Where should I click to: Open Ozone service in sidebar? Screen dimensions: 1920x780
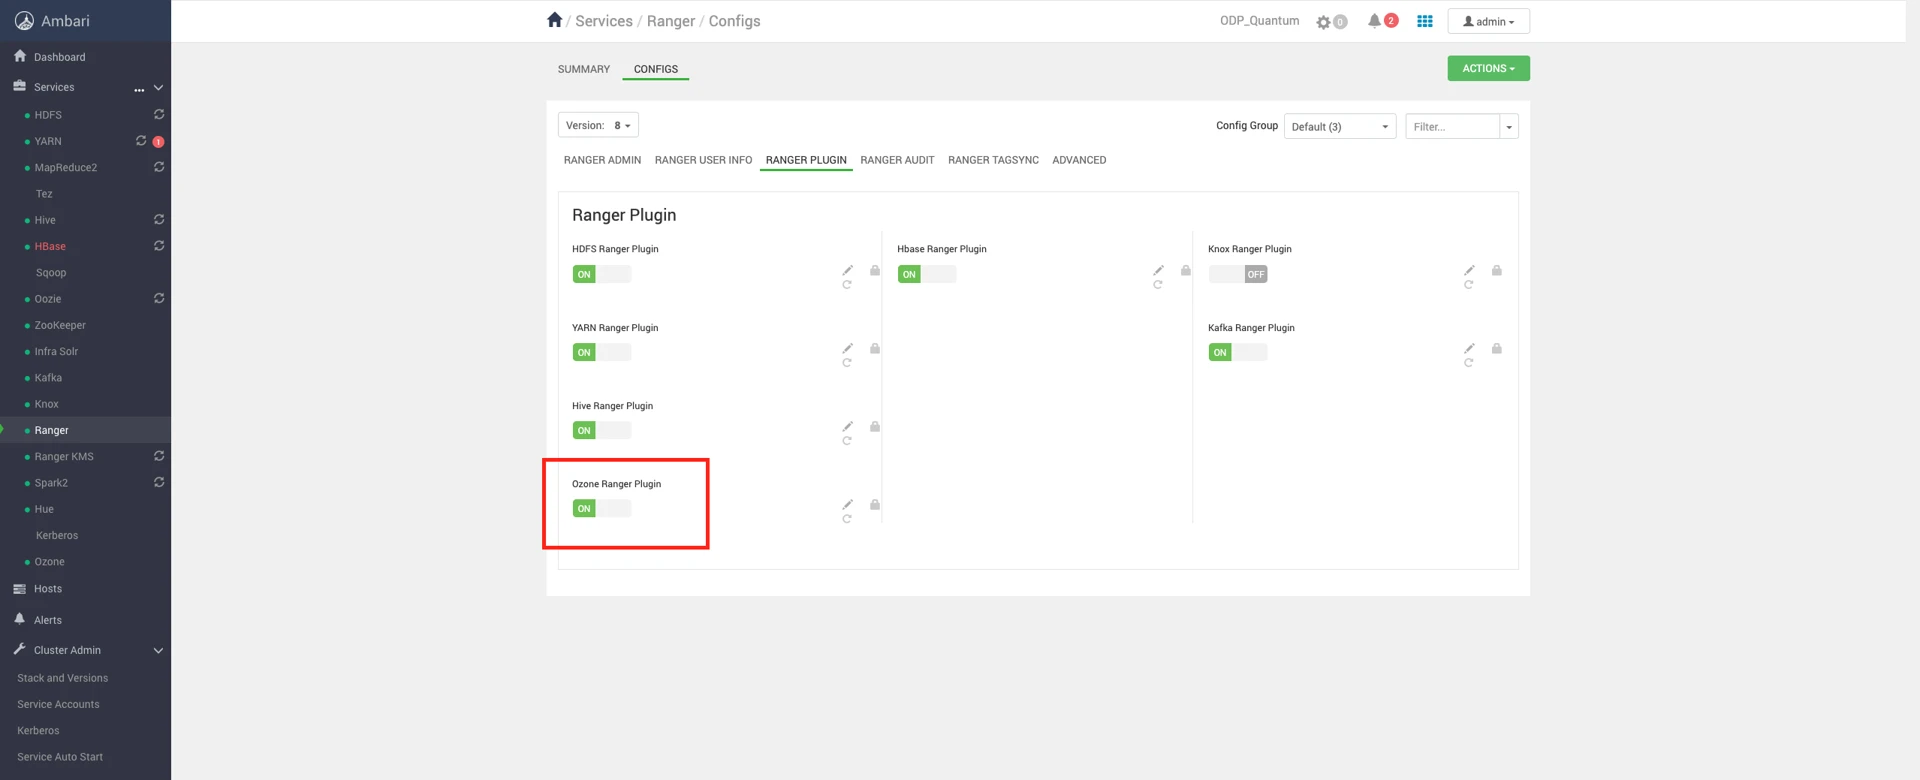(49, 562)
